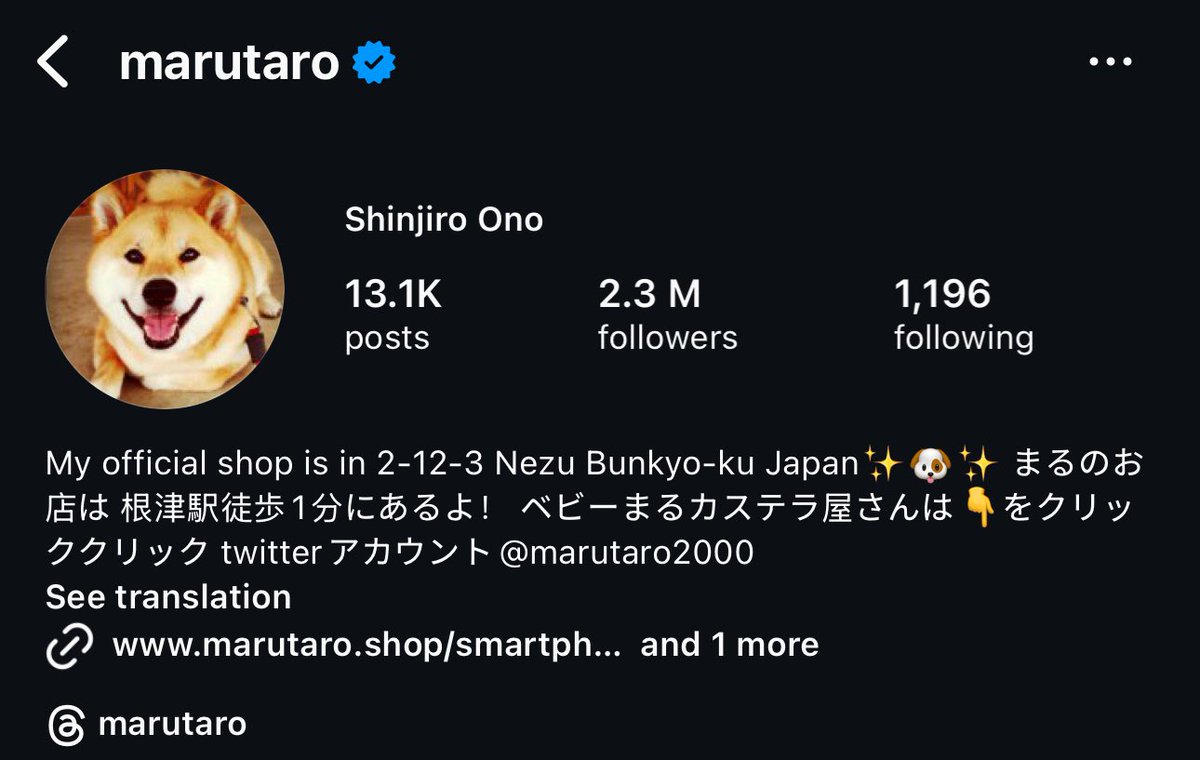The width and height of the screenshot is (1200, 760).
Task: Open the three-dot more options menu
Action: [1109, 62]
